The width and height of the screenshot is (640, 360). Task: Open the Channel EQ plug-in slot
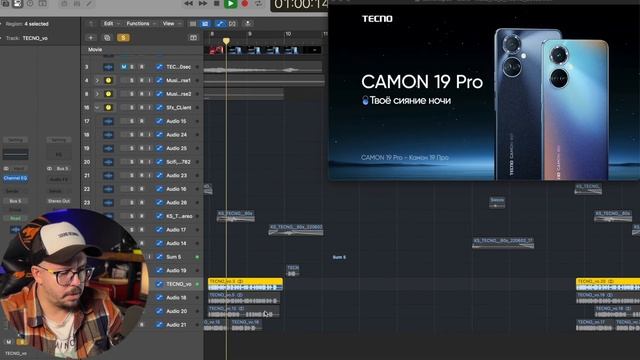pyautogui.click(x=15, y=178)
